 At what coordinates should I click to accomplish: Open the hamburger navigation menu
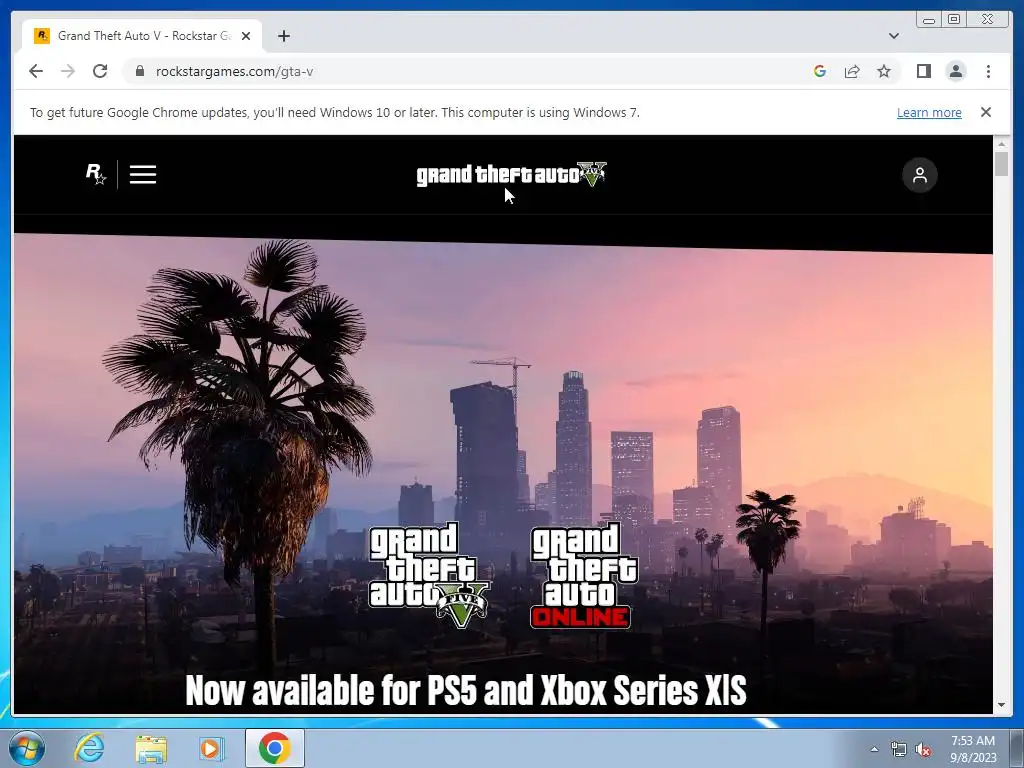[142, 174]
